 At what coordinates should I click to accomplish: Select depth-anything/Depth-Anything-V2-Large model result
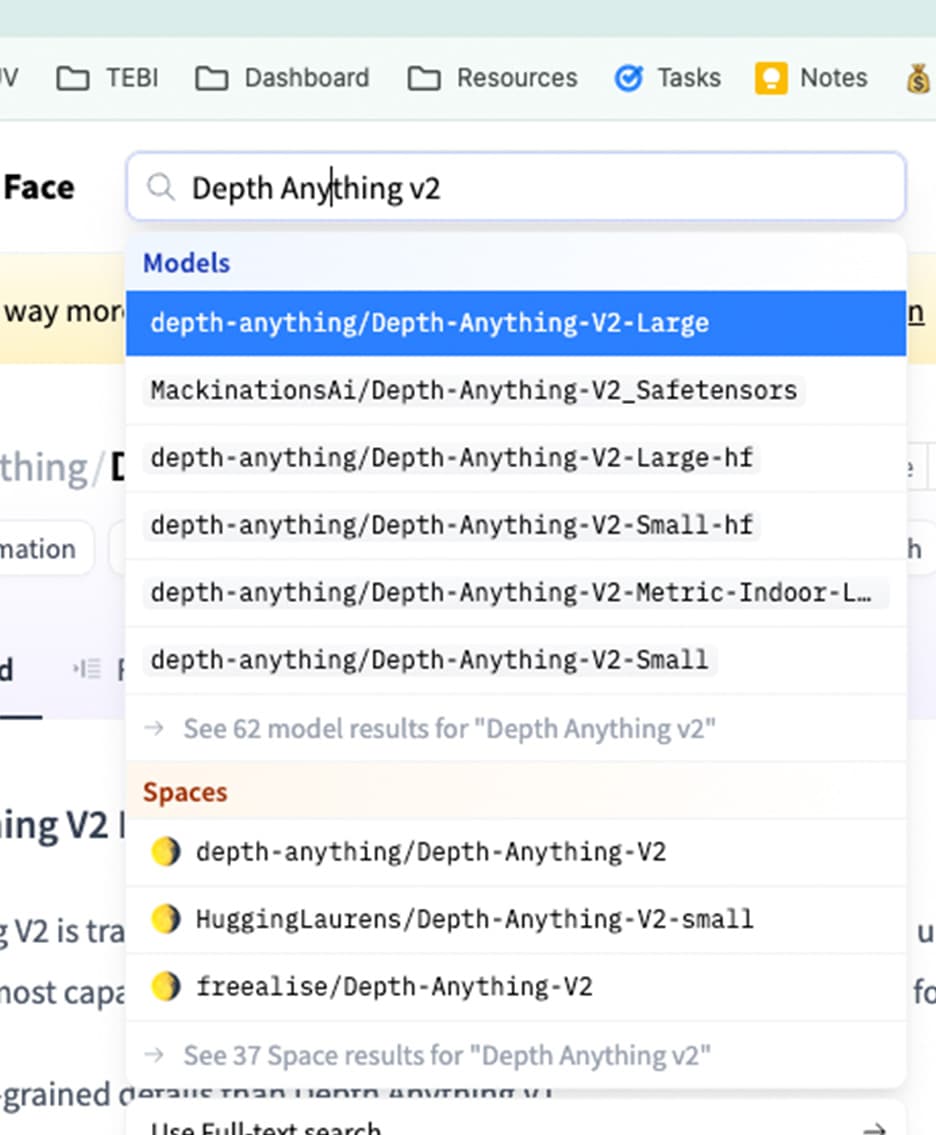coord(429,323)
